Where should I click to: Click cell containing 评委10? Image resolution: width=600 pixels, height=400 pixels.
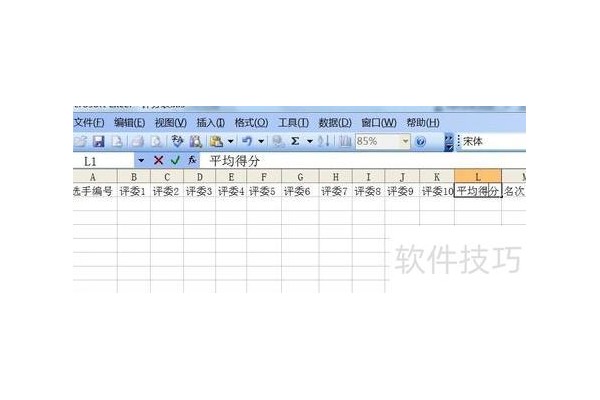(437, 191)
